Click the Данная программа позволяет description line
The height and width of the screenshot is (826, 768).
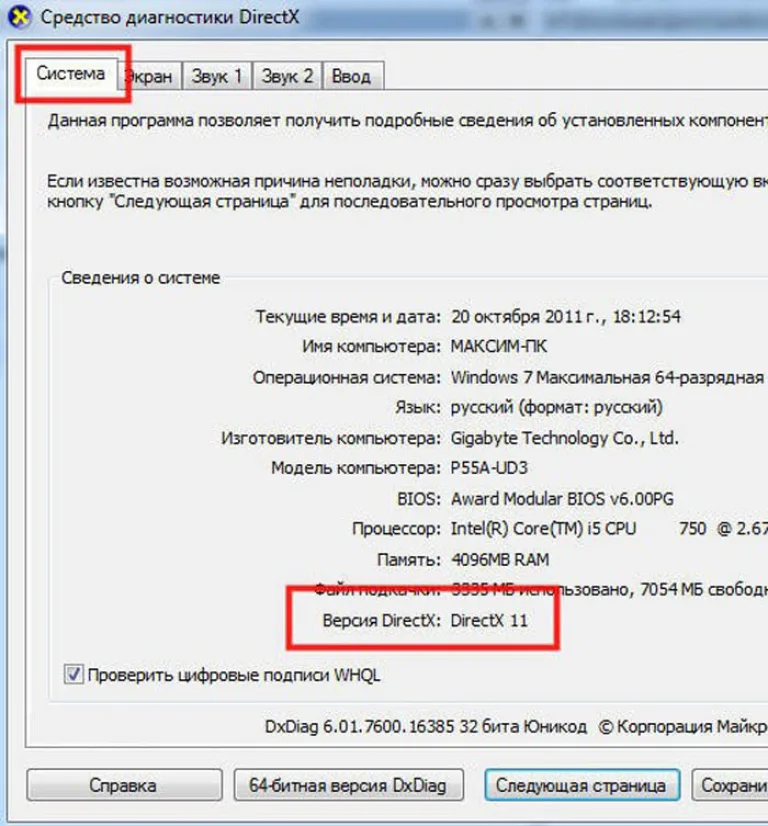point(408,121)
